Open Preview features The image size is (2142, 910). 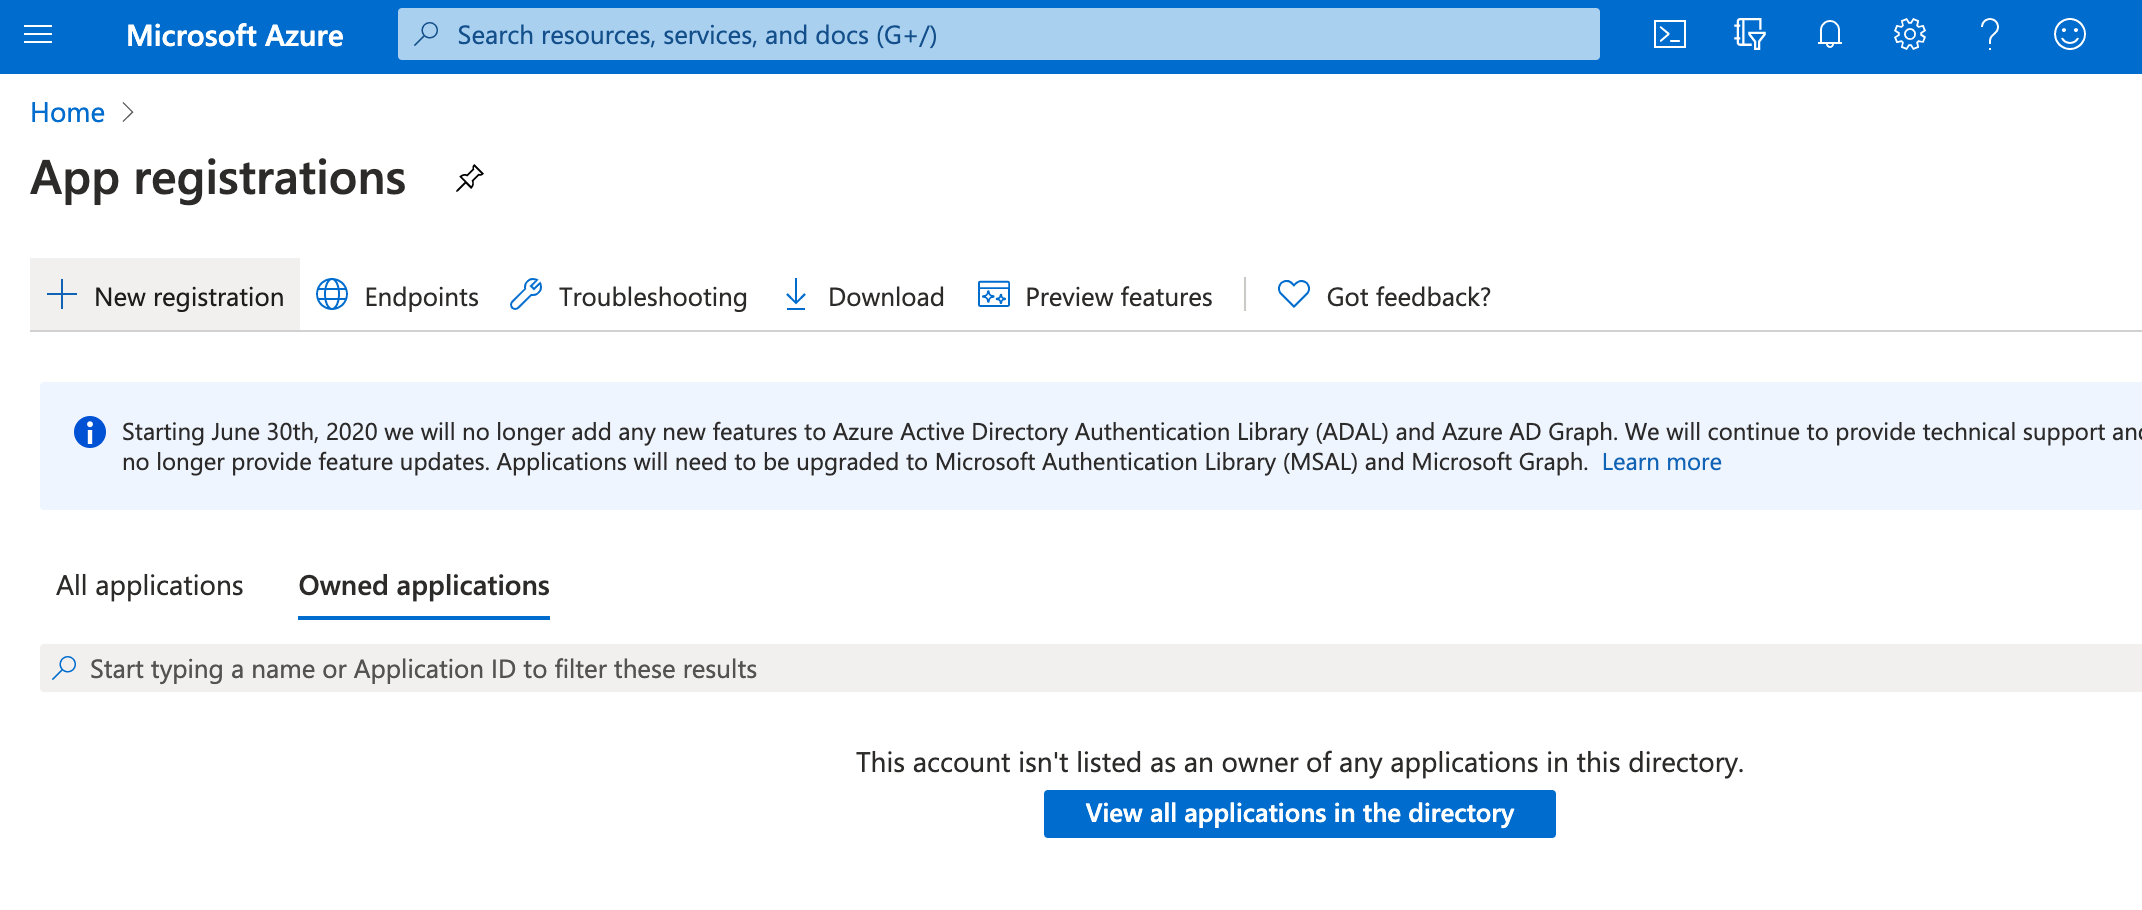click(x=1094, y=296)
